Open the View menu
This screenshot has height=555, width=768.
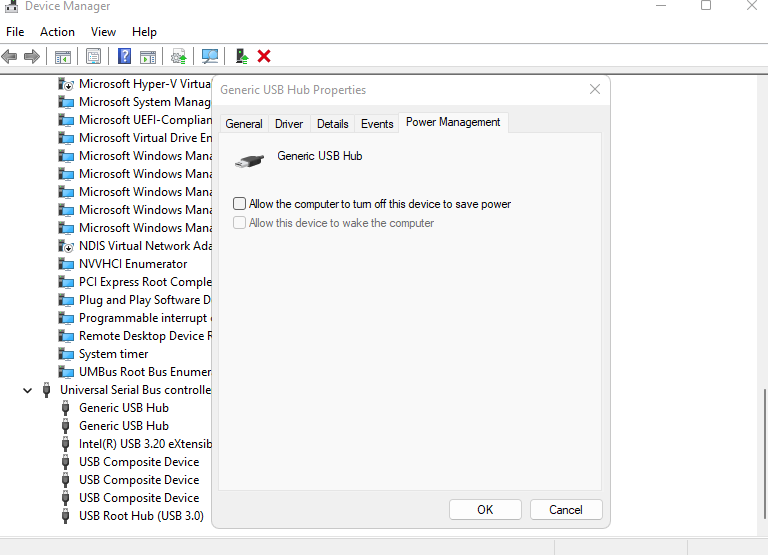coord(103,32)
